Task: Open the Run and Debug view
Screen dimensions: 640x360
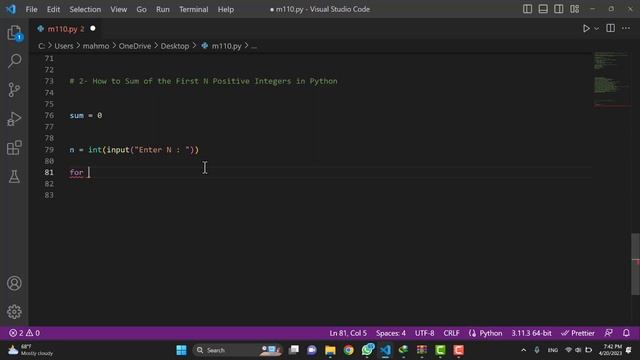Action: [14, 119]
